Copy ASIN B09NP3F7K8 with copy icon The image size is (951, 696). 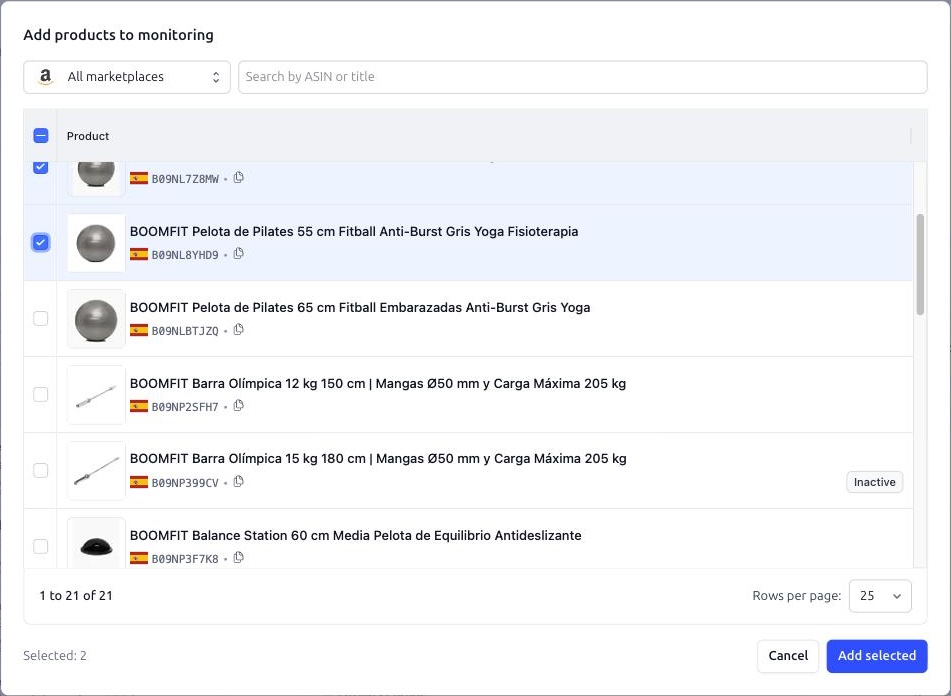click(x=238, y=557)
